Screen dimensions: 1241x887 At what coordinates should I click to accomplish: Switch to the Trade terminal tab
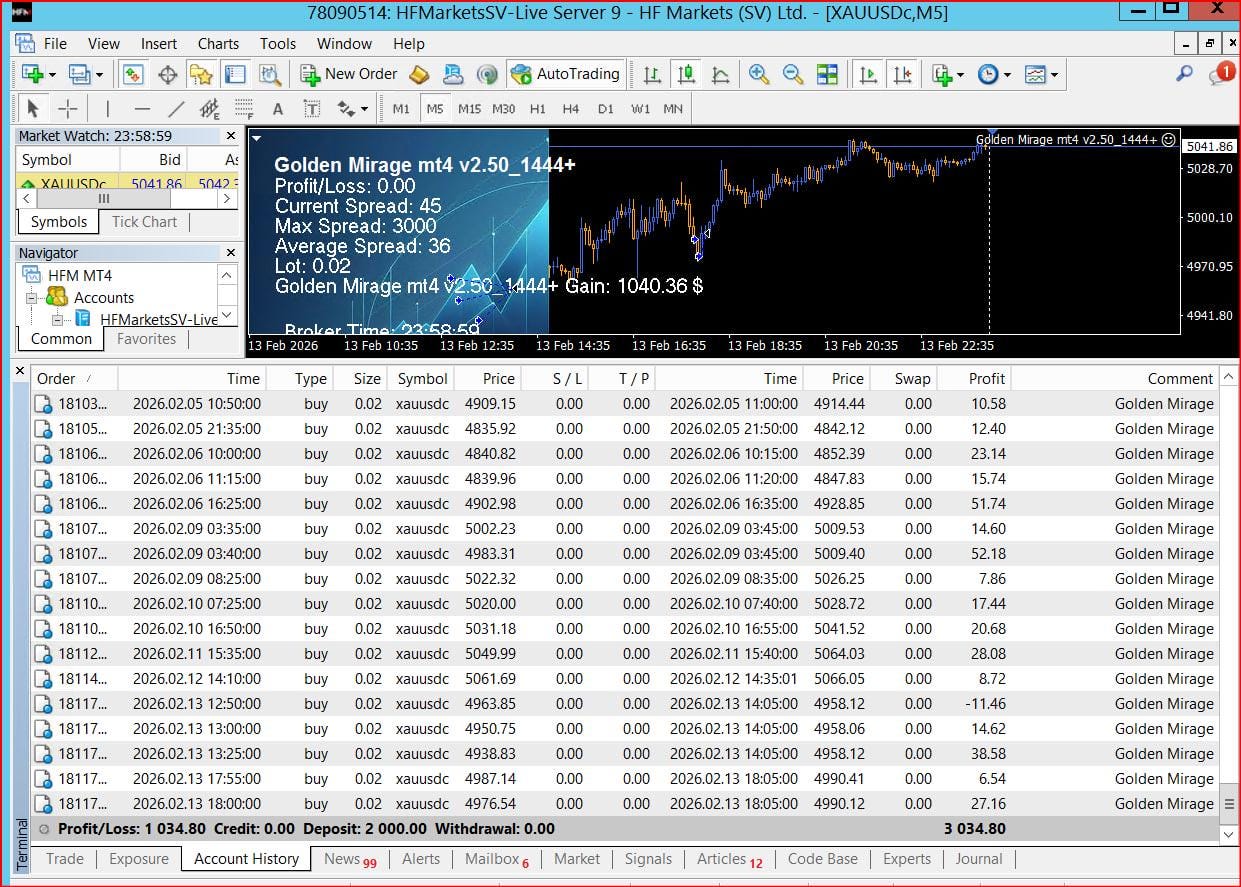click(65, 859)
